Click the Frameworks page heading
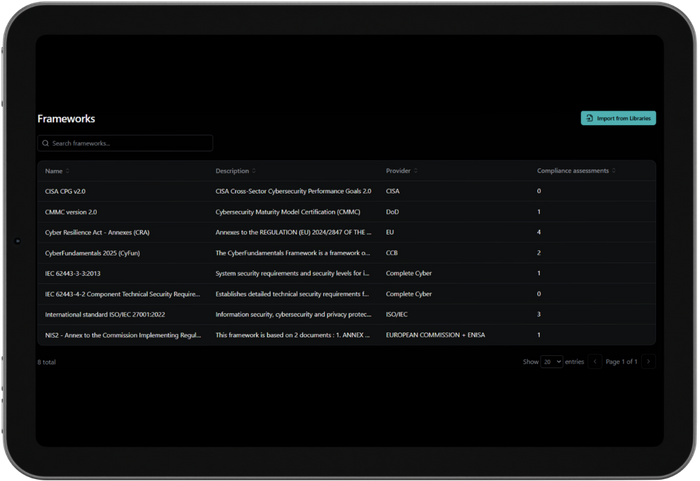Screen dimensions: 700x481 pyautogui.click(x=66, y=119)
